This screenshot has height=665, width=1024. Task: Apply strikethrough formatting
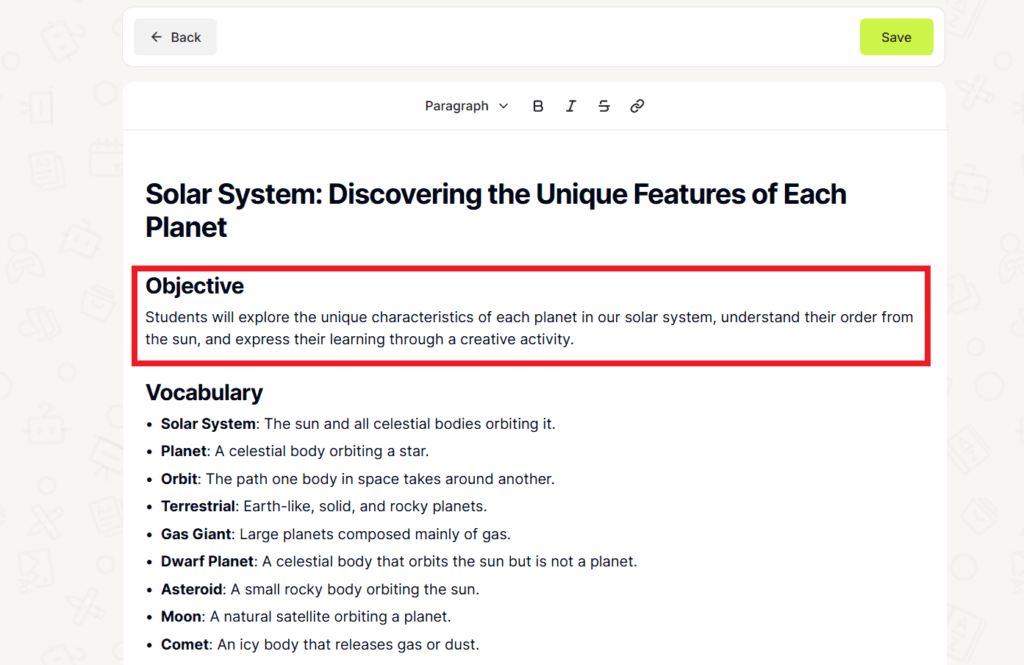pyautogui.click(x=604, y=105)
